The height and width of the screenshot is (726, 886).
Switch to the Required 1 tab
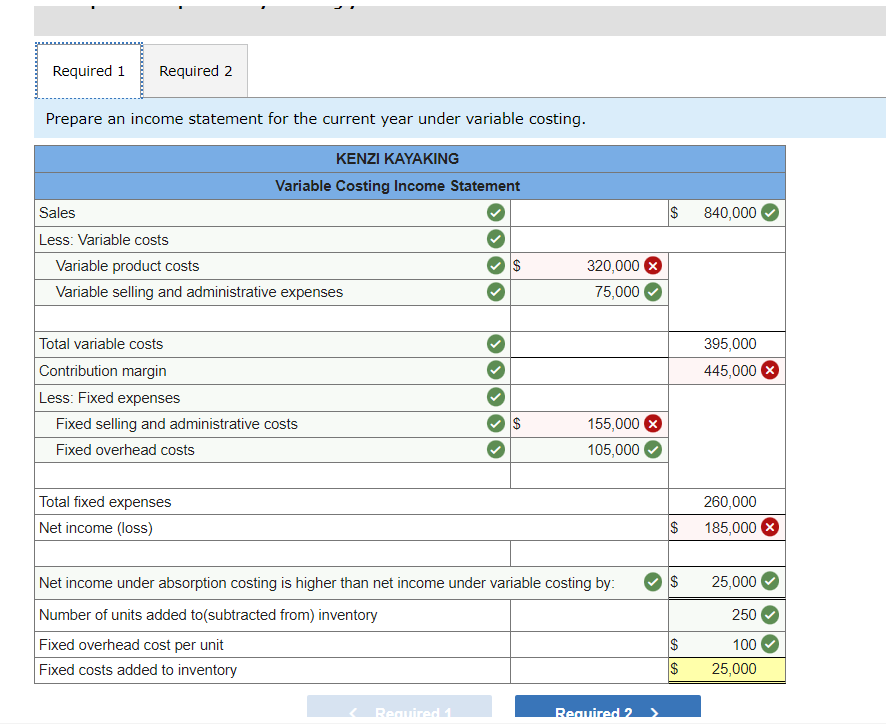click(89, 71)
